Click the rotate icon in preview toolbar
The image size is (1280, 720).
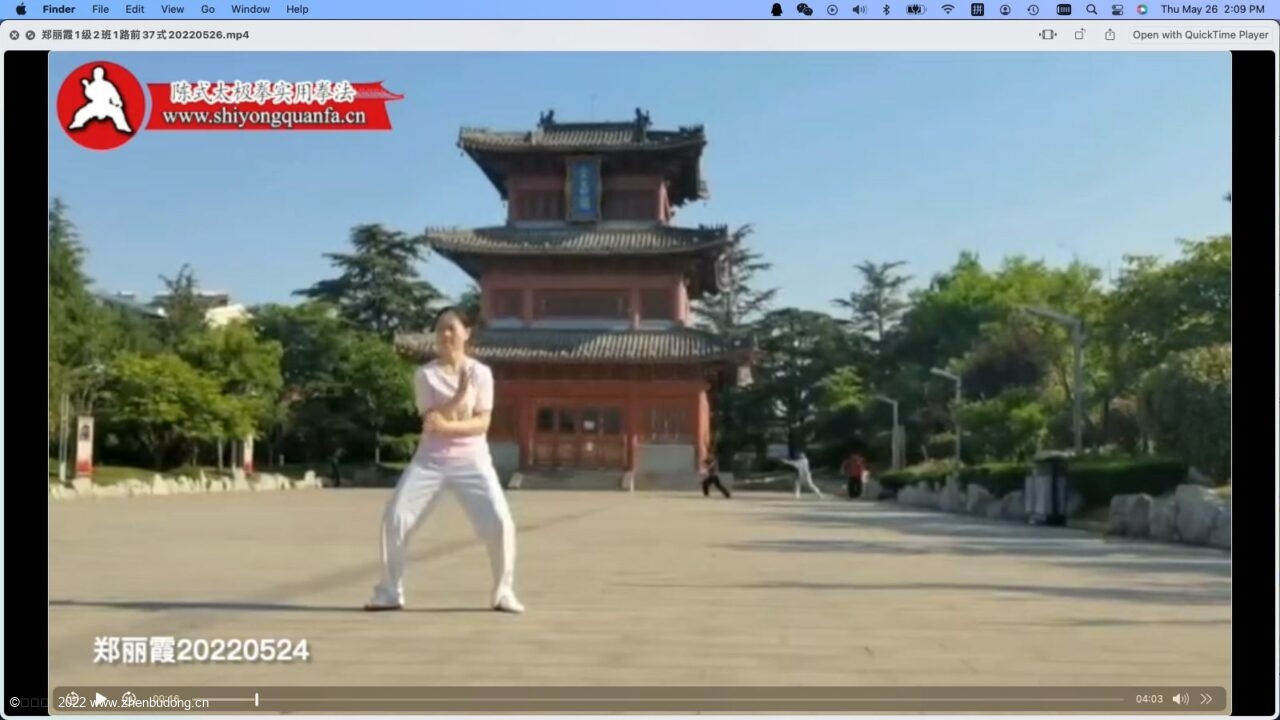tap(1080, 35)
